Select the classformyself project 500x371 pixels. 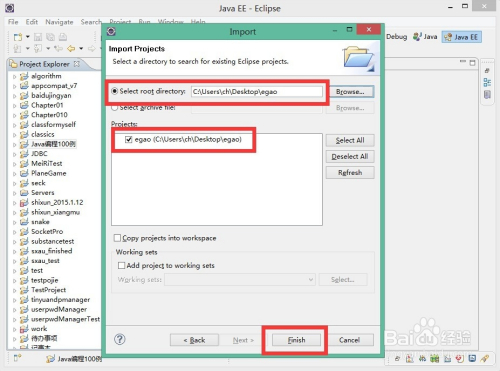[53, 124]
